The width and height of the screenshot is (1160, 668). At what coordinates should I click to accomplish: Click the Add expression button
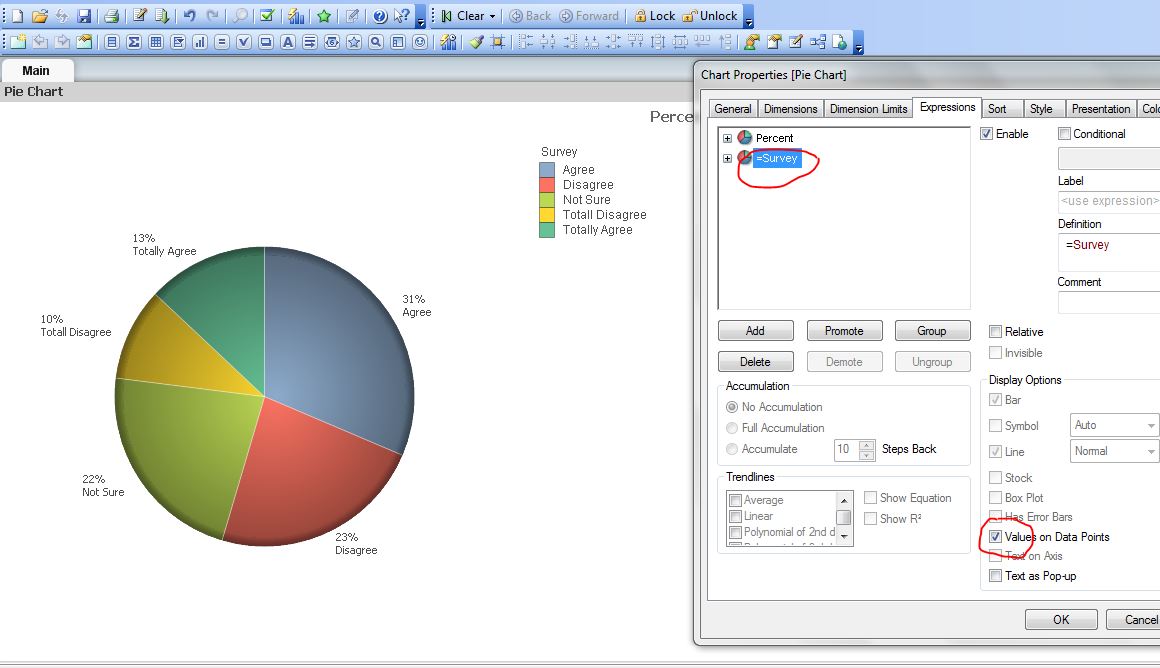[755, 331]
